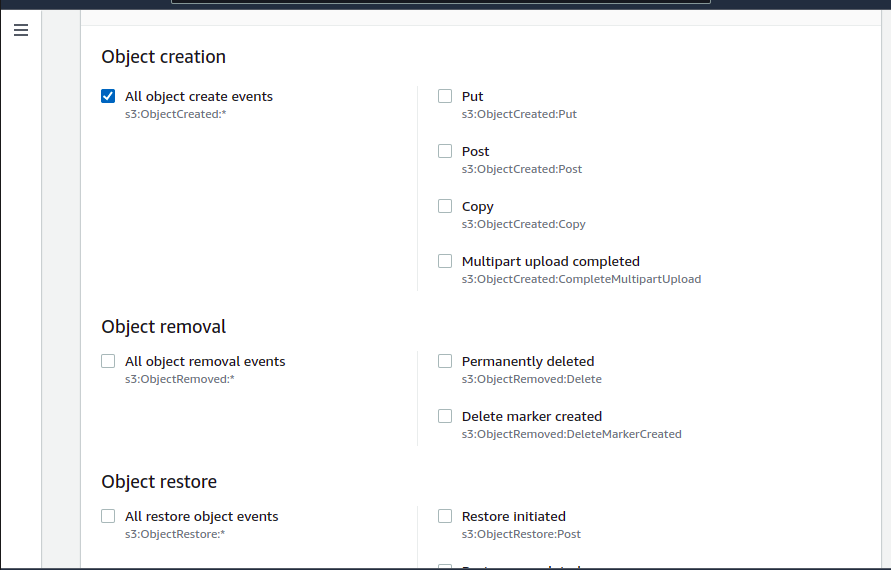Select the Copy event checkbox
The height and width of the screenshot is (570, 891).
pos(445,206)
